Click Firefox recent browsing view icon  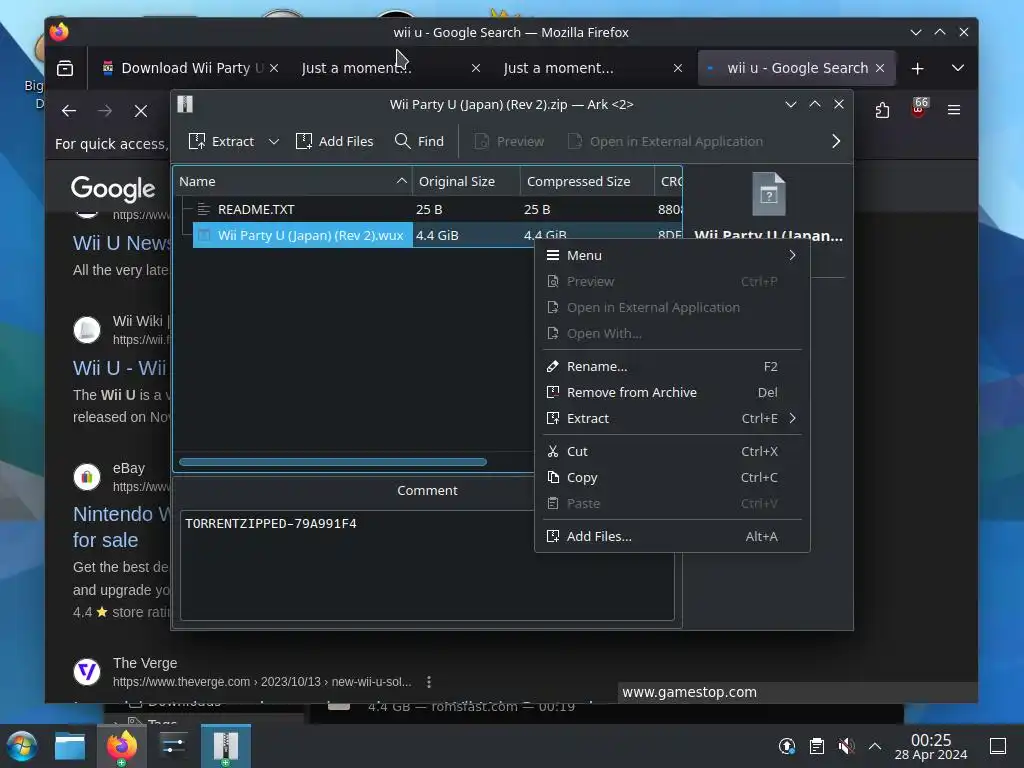65,68
